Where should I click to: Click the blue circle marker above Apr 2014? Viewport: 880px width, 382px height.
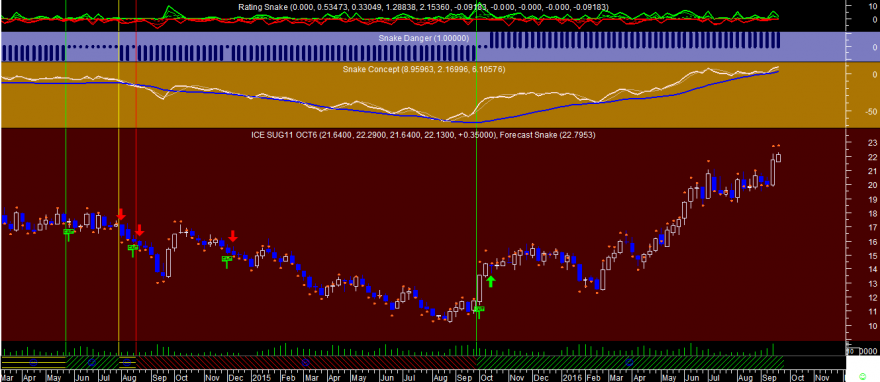click(x=33, y=362)
